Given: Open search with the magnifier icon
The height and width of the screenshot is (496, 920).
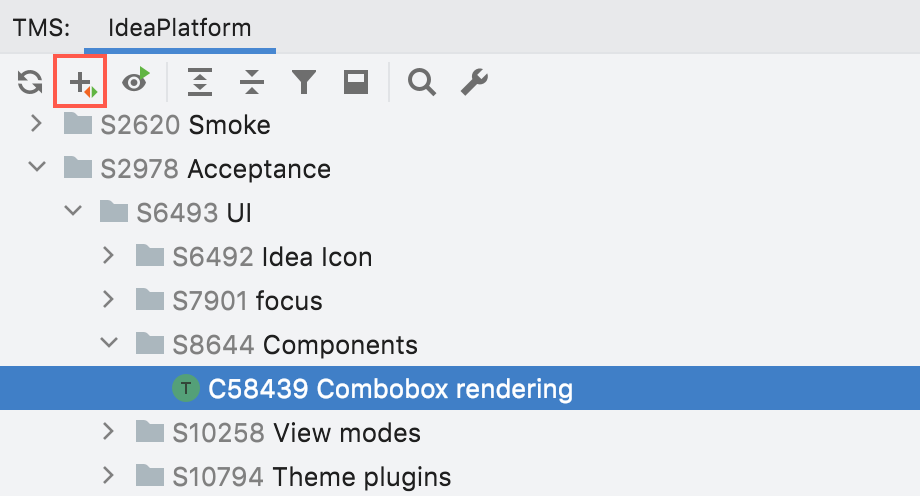Looking at the screenshot, I should pyautogui.click(x=422, y=84).
